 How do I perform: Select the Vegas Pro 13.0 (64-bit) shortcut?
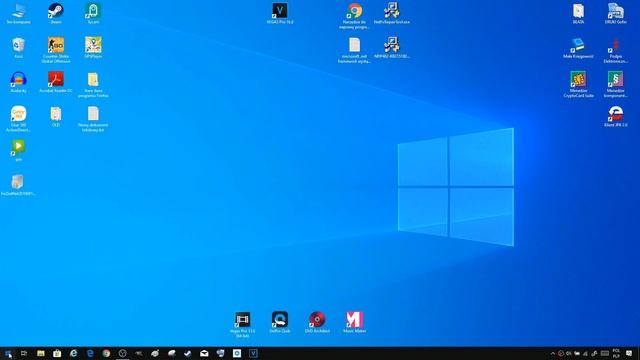242,324
